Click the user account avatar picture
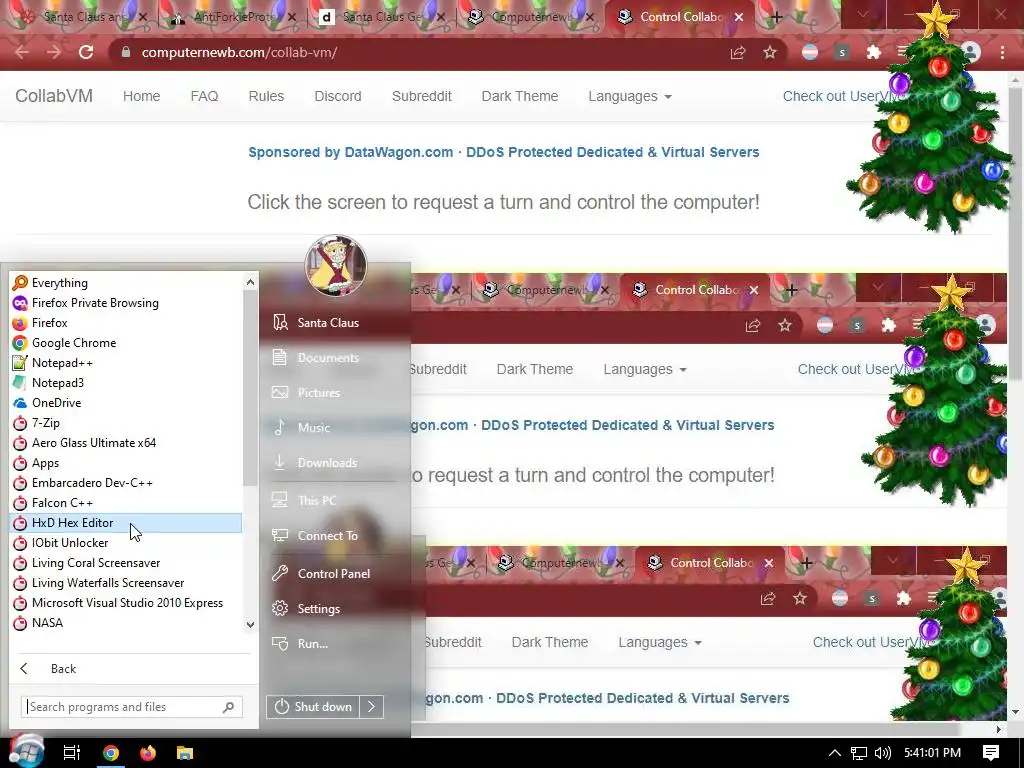The image size is (1024, 768). click(336, 265)
